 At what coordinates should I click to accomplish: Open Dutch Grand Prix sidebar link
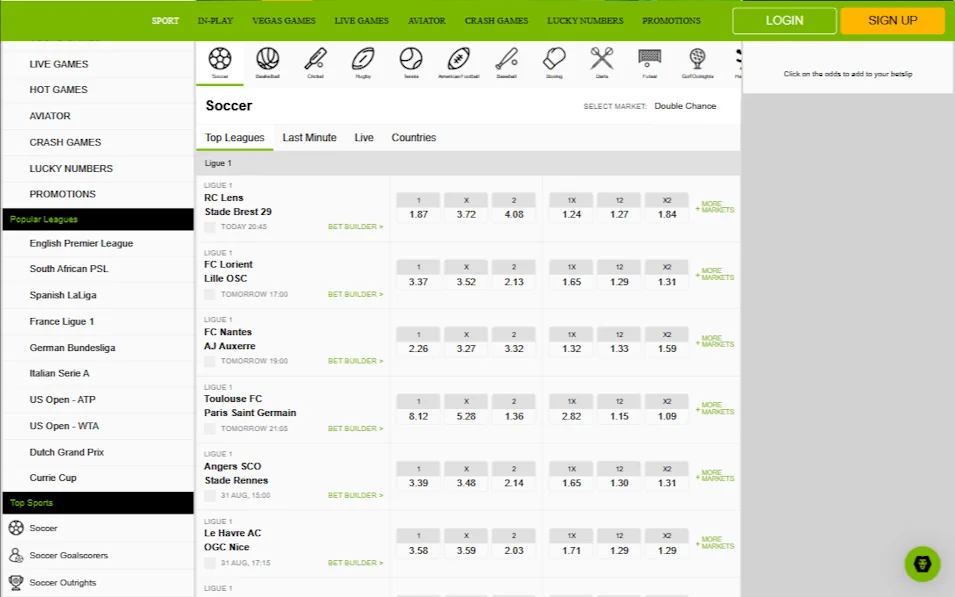click(66, 453)
